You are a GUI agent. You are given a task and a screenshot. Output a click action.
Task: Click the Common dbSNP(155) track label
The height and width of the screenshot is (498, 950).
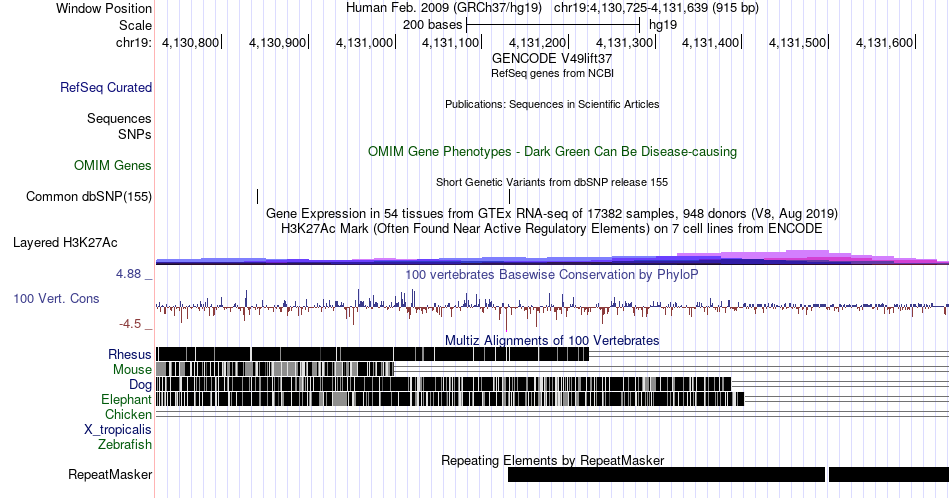[89, 196]
